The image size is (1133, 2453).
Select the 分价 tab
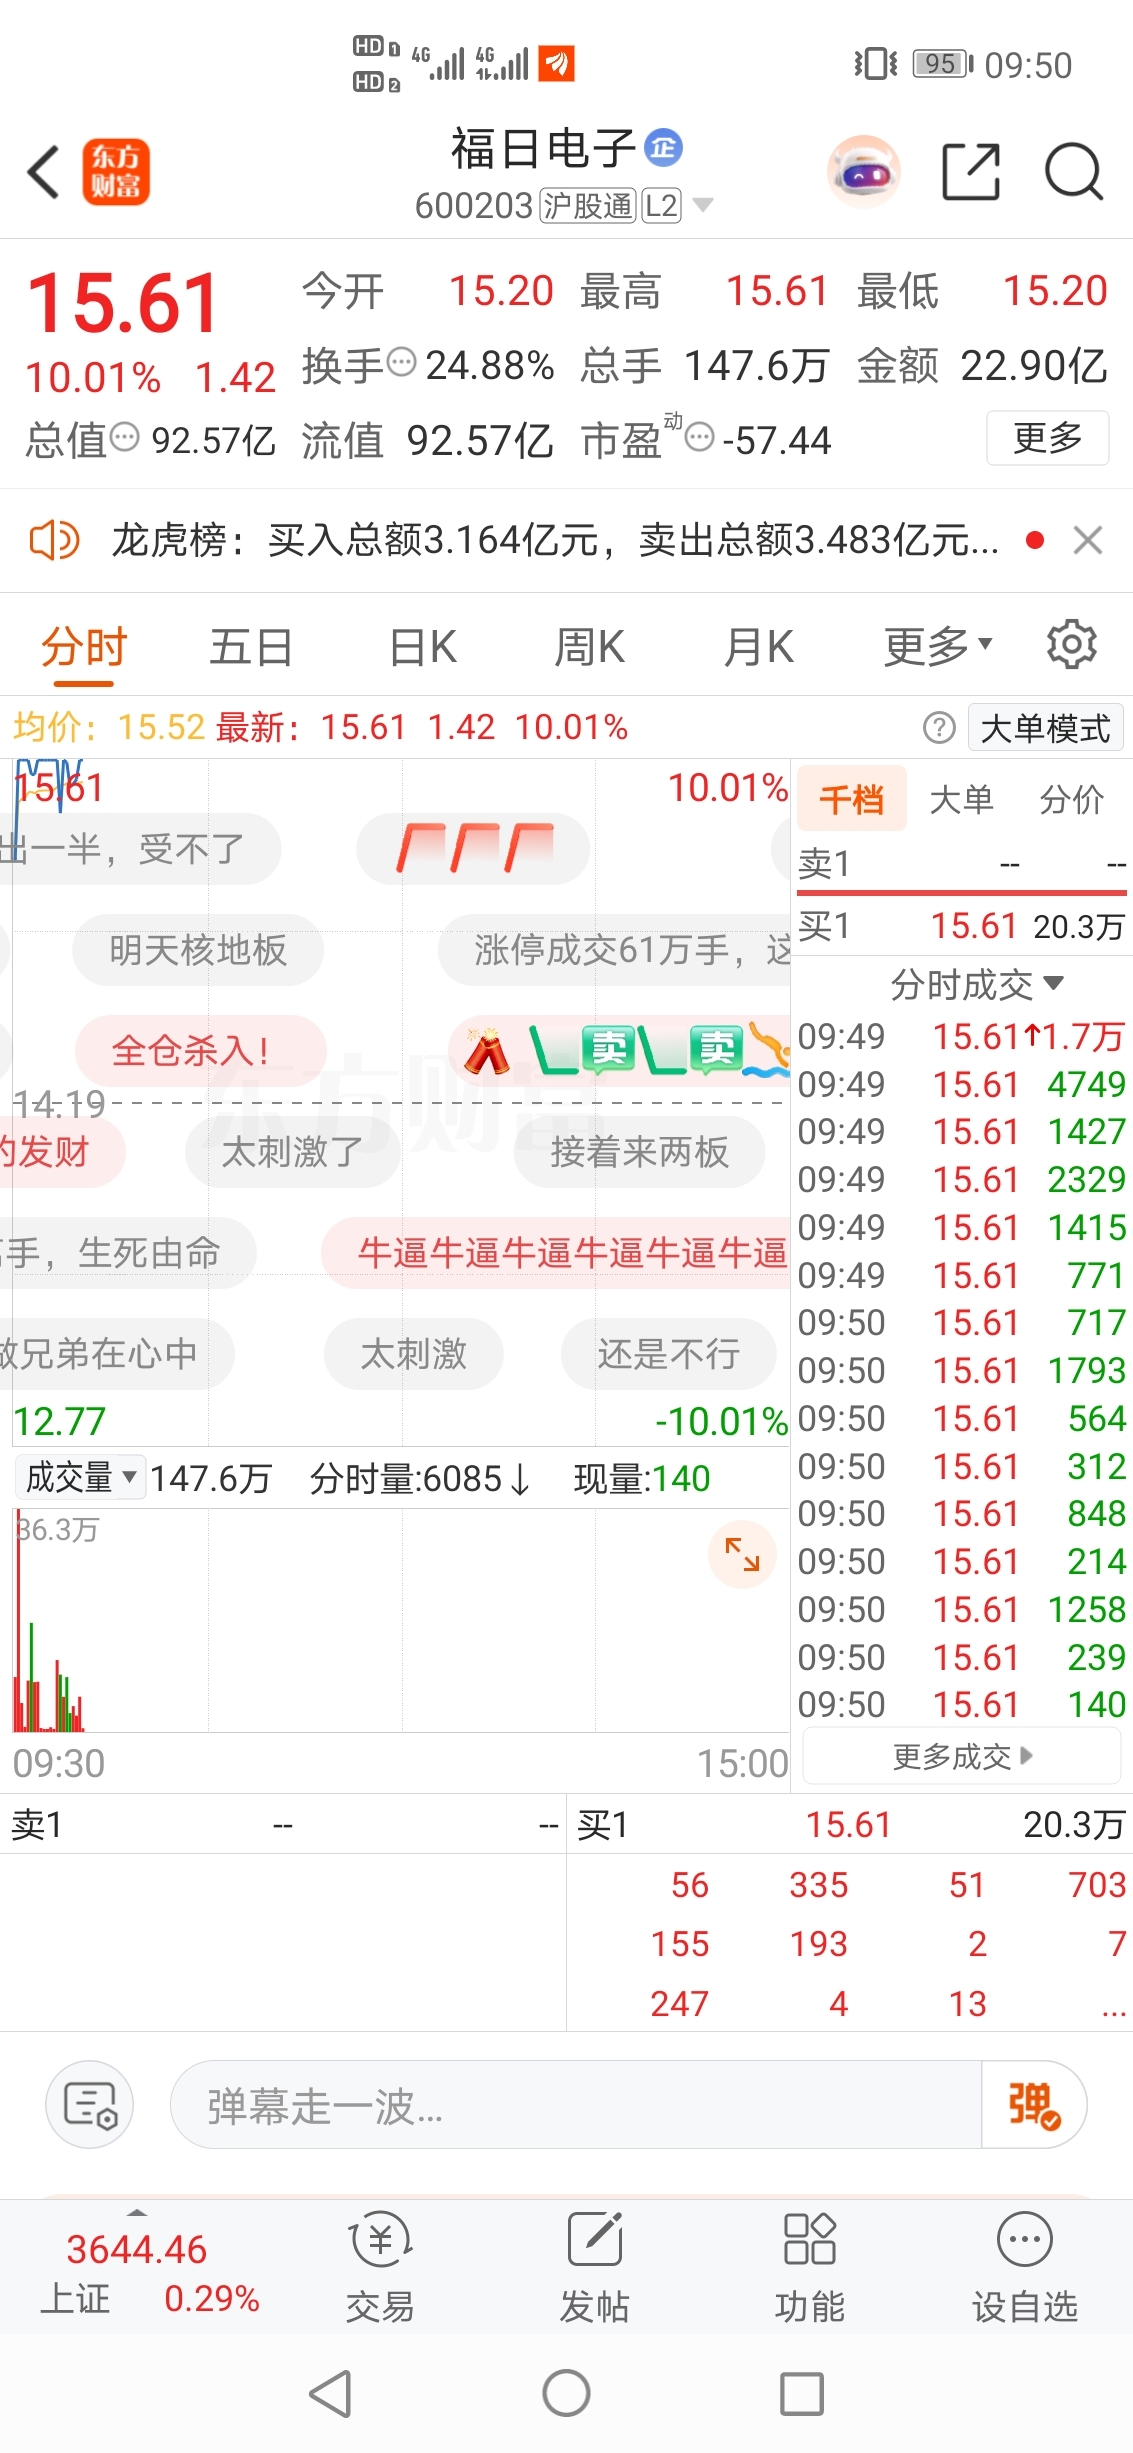pos(1072,799)
